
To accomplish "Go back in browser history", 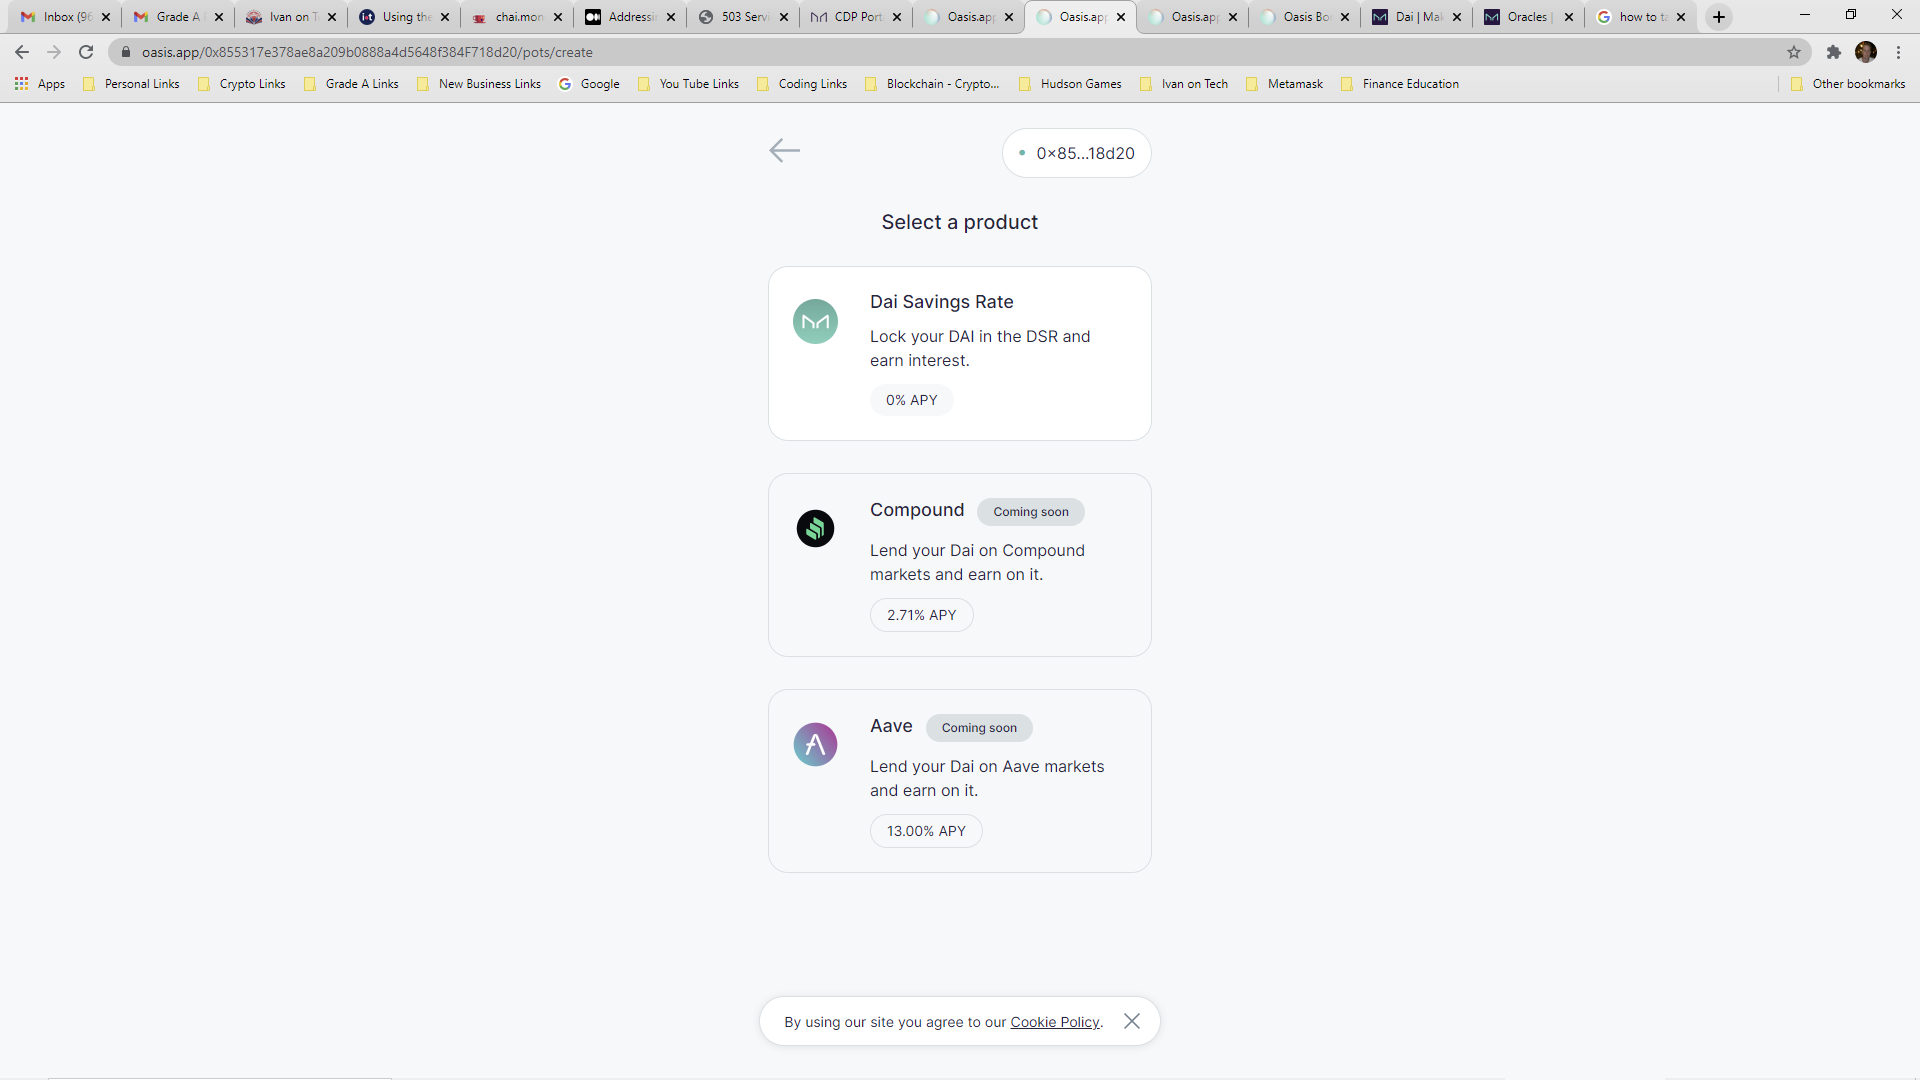I will pyautogui.click(x=22, y=52).
